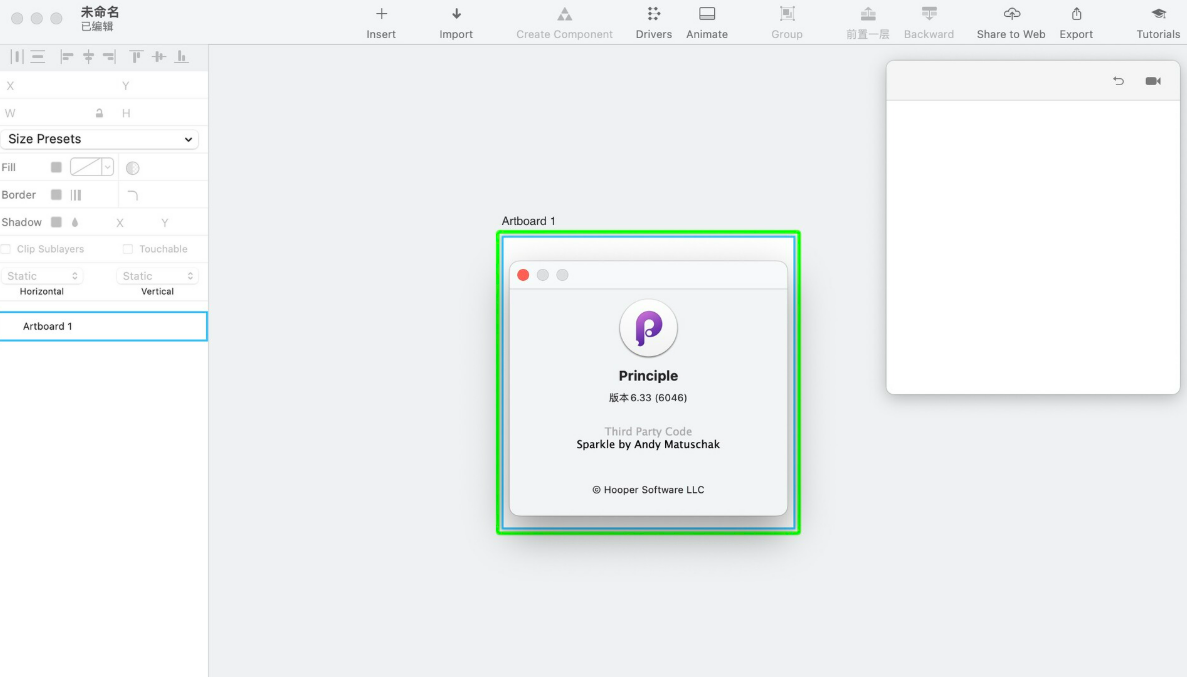Image resolution: width=1187 pixels, height=677 pixels.
Task: Click the lock icon between W and H
Action: pos(99,114)
